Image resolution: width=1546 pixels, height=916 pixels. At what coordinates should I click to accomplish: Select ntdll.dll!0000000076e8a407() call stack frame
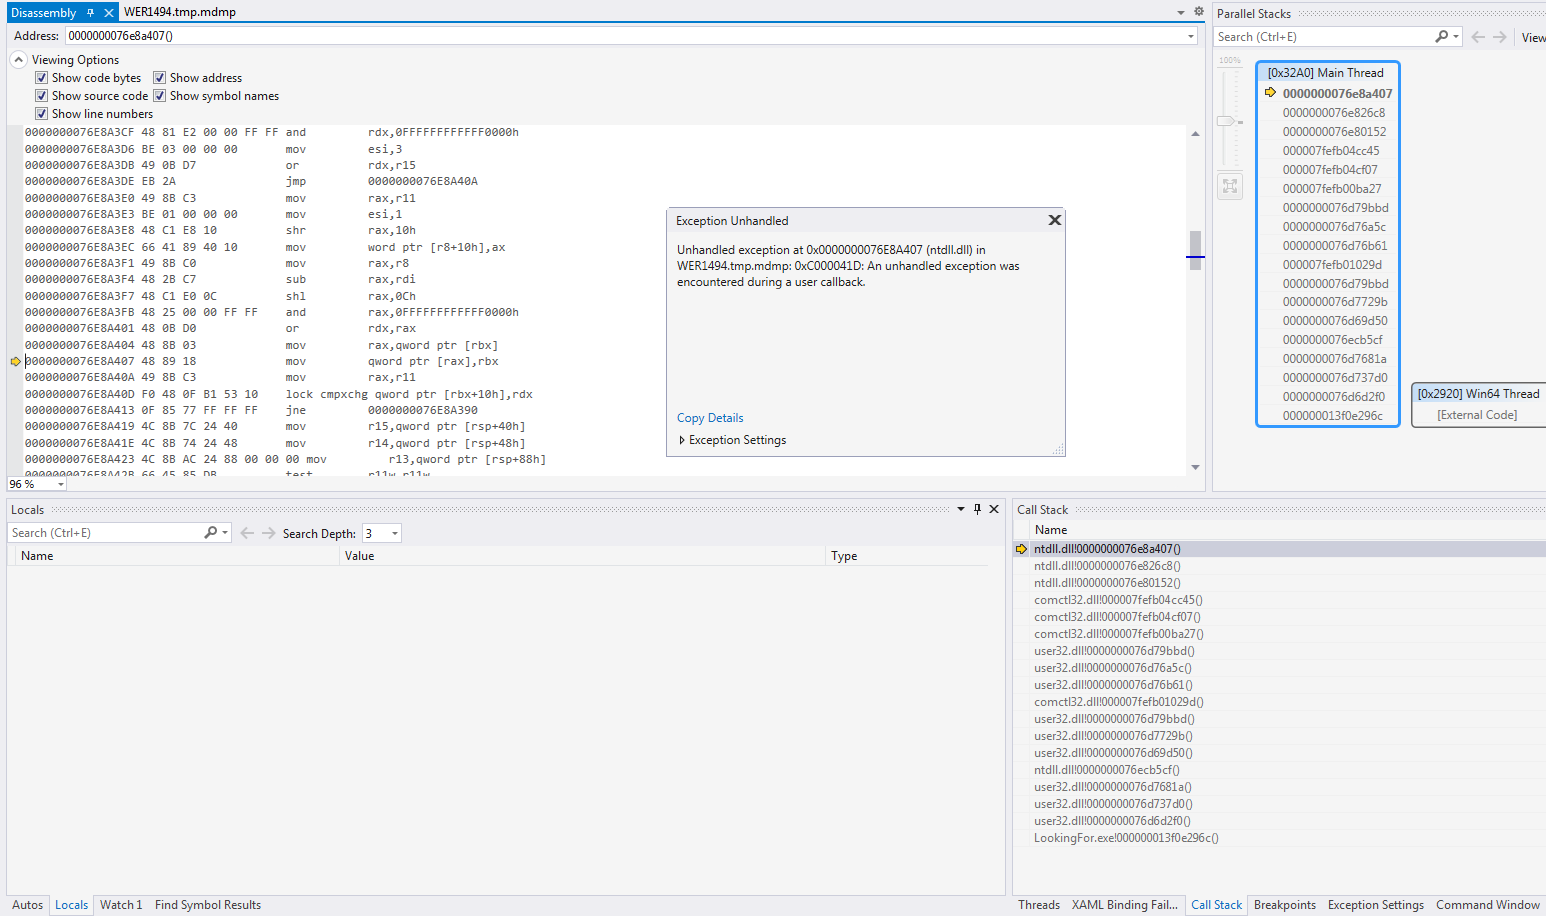coord(1107,549)
